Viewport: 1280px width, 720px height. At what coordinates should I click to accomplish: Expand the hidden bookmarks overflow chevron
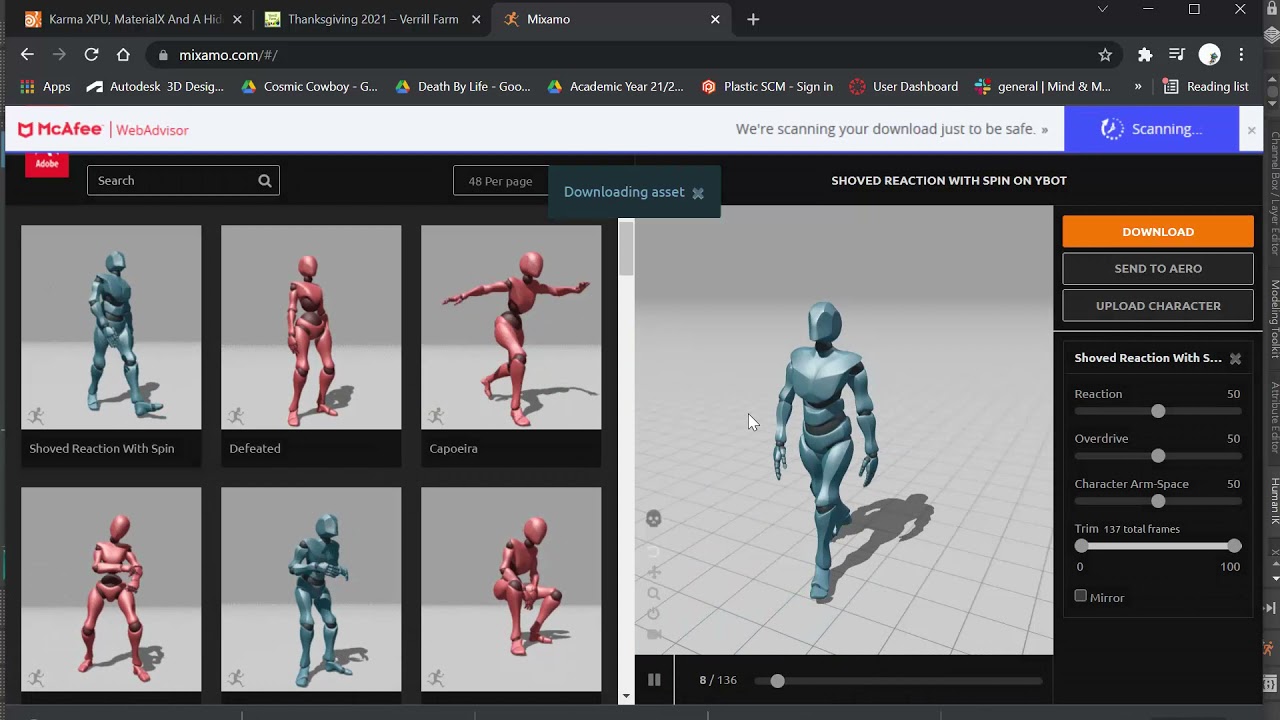pos(1138,87)
